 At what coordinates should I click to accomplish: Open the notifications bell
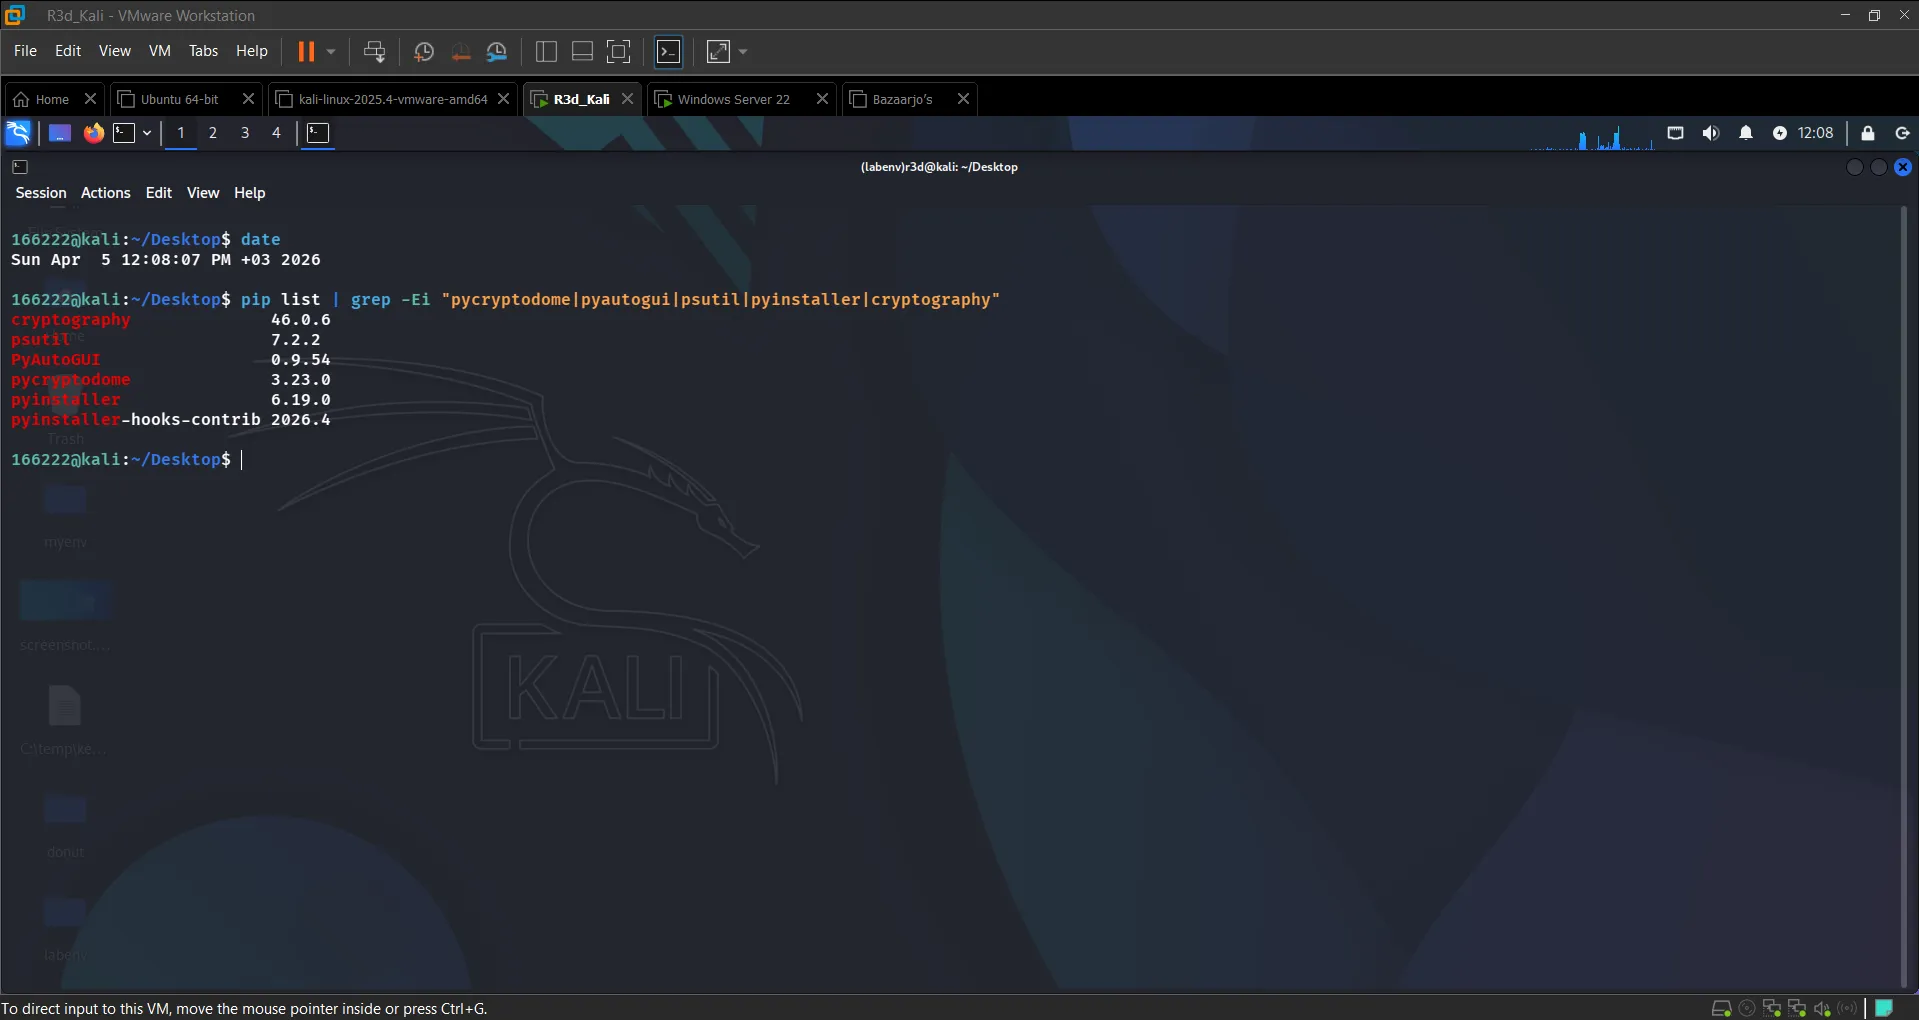pos(1746,133)
